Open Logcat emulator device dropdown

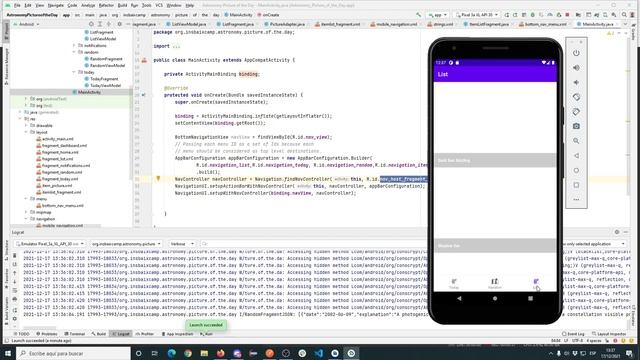click(x=50, y=244)
